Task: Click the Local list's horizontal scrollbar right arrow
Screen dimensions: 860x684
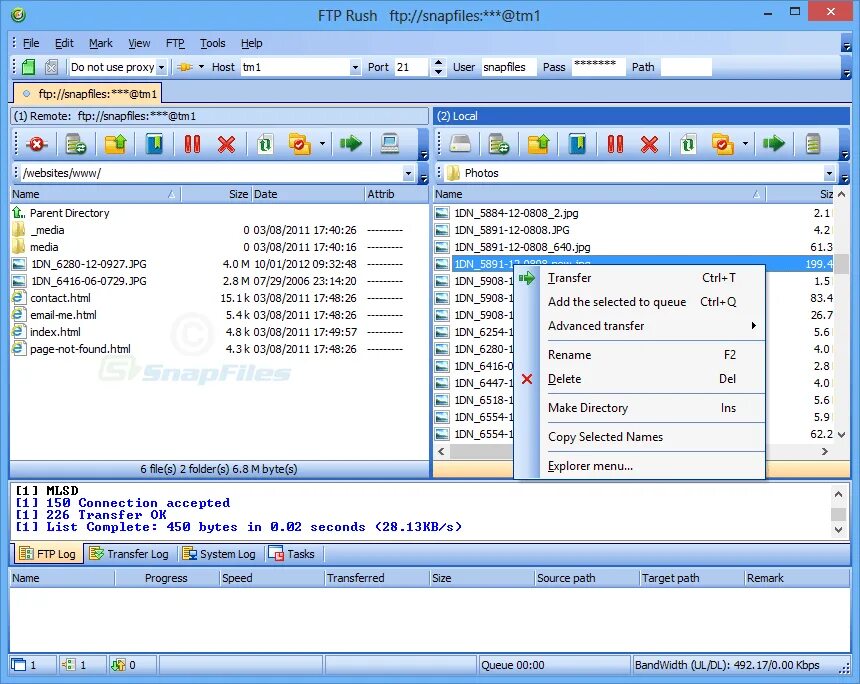Action: coord(824,451)
